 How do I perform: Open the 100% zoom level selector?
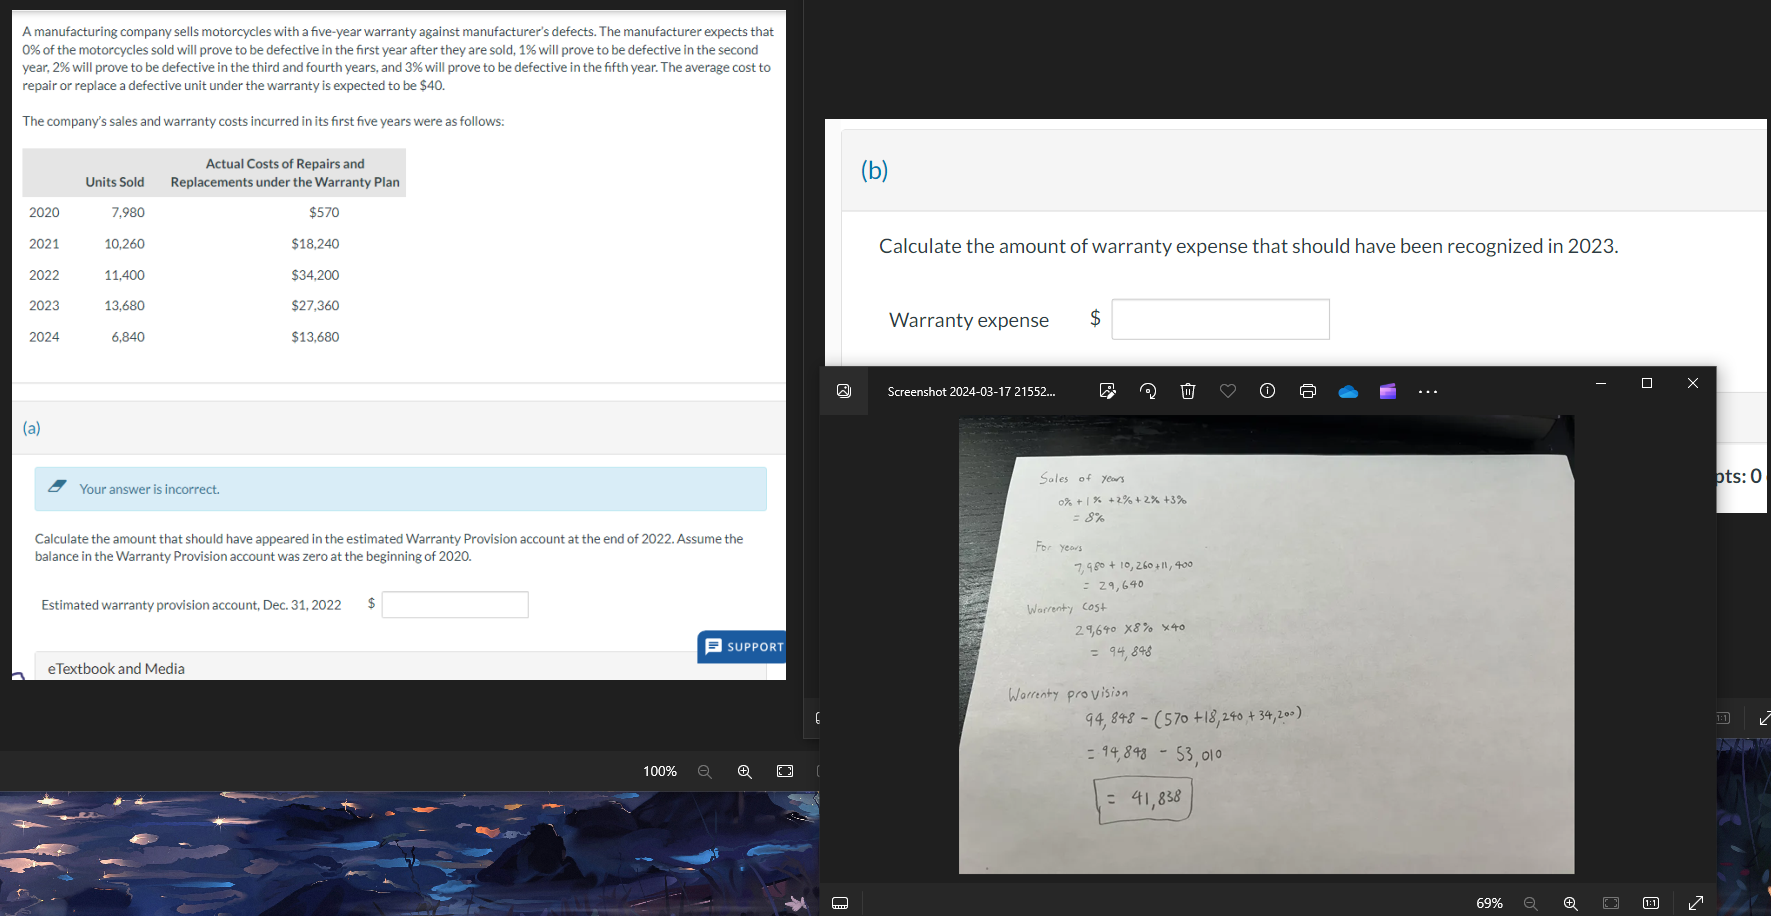click(660, 771)
